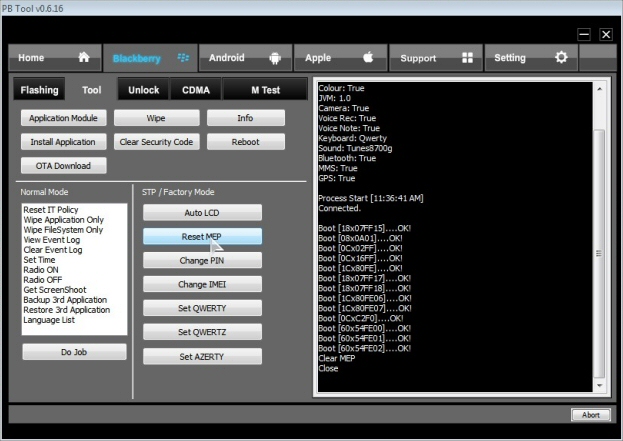The height and width of the screenshot is (441, 623).
Task: Click the Abort button
Action: pos(591,415)
